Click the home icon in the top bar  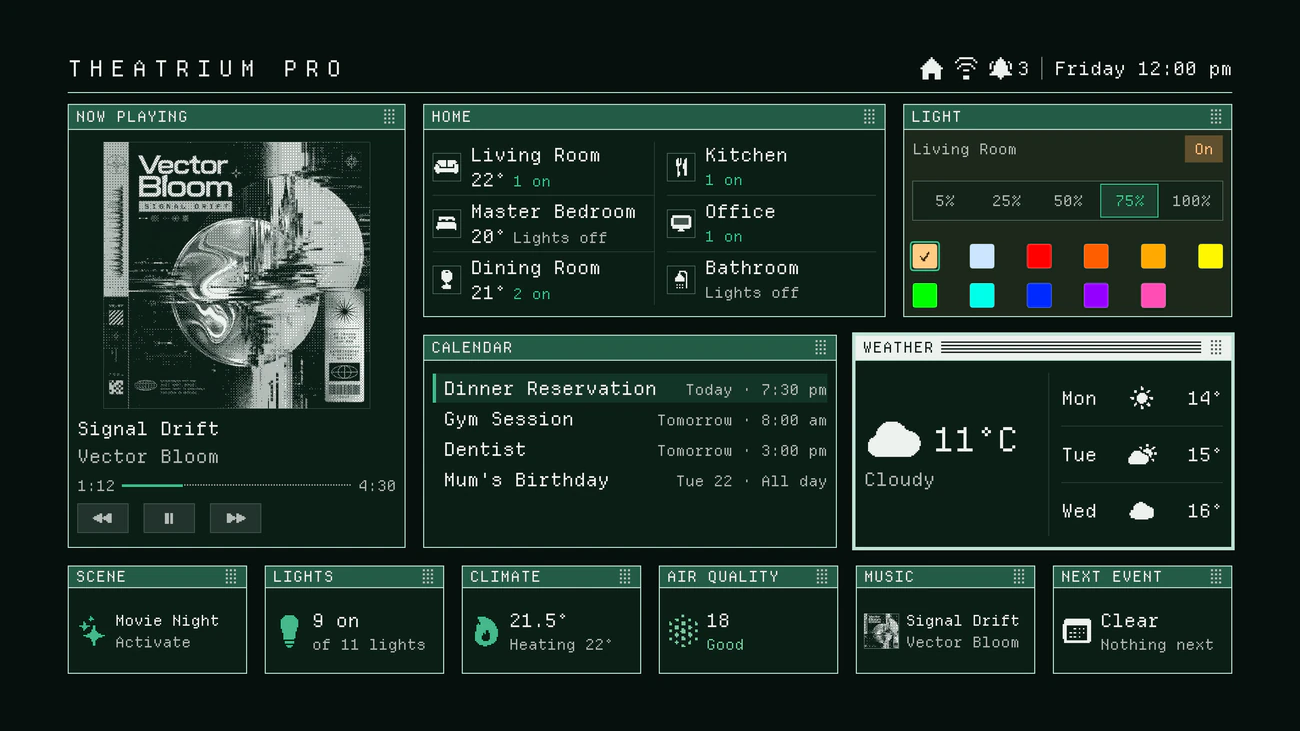931,68
